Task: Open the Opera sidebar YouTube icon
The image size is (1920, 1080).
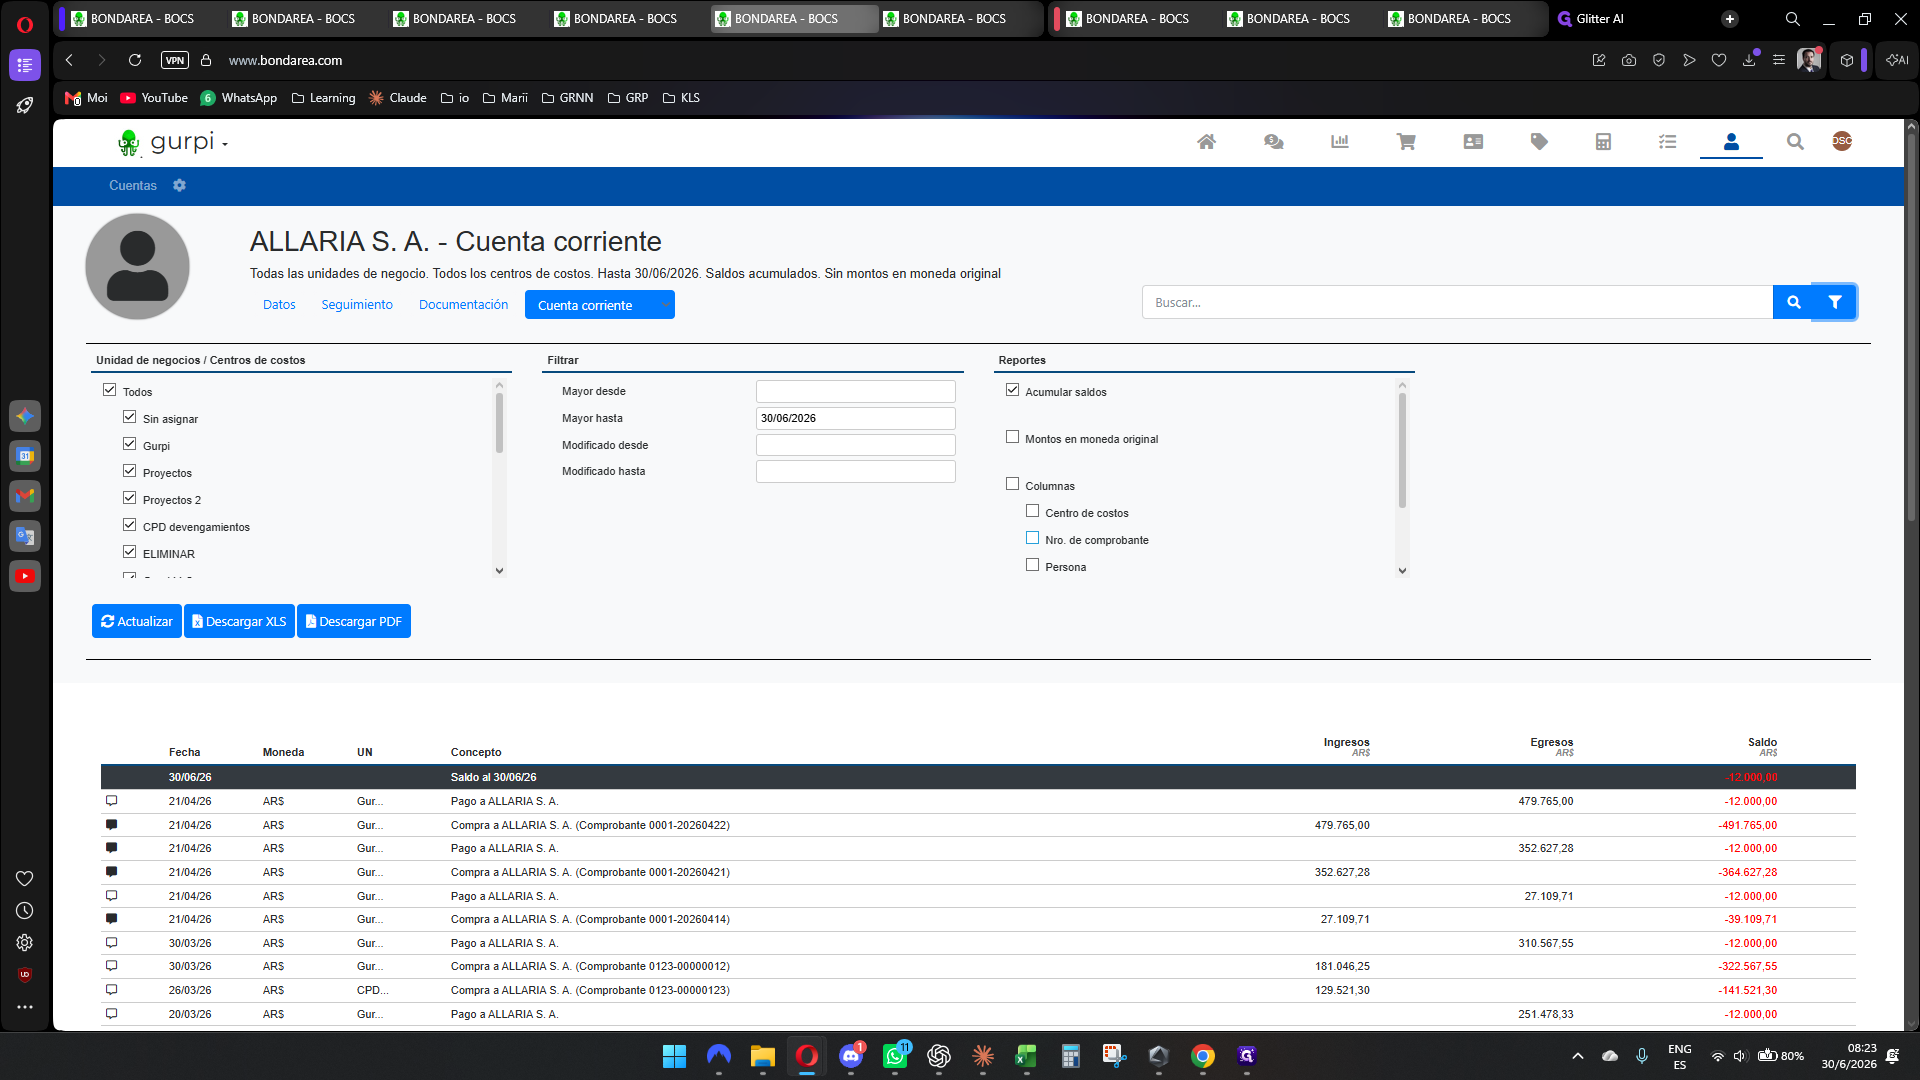Action: tap(25, 576)
